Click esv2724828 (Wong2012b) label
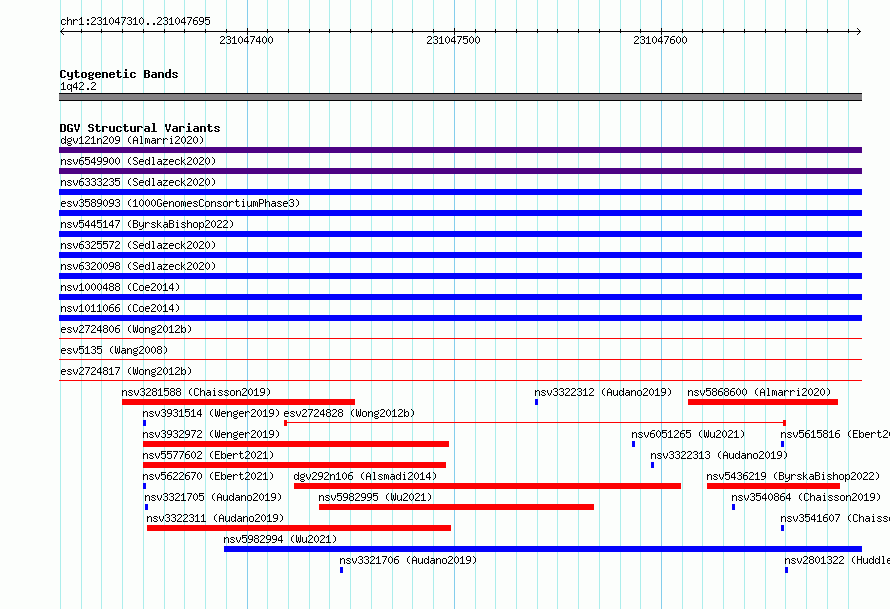This screenshot has width=890, height=609. [349, 413]
